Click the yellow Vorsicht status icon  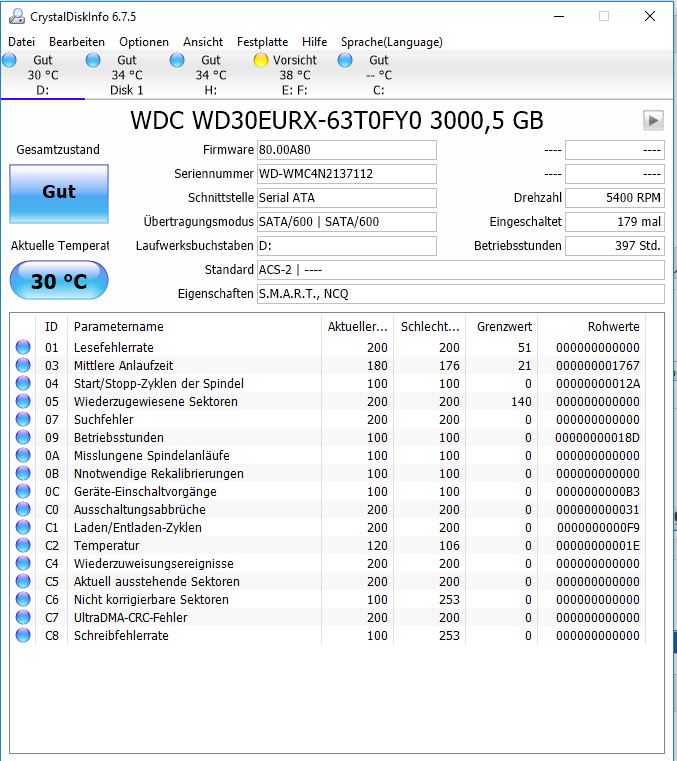coord(261,60)
